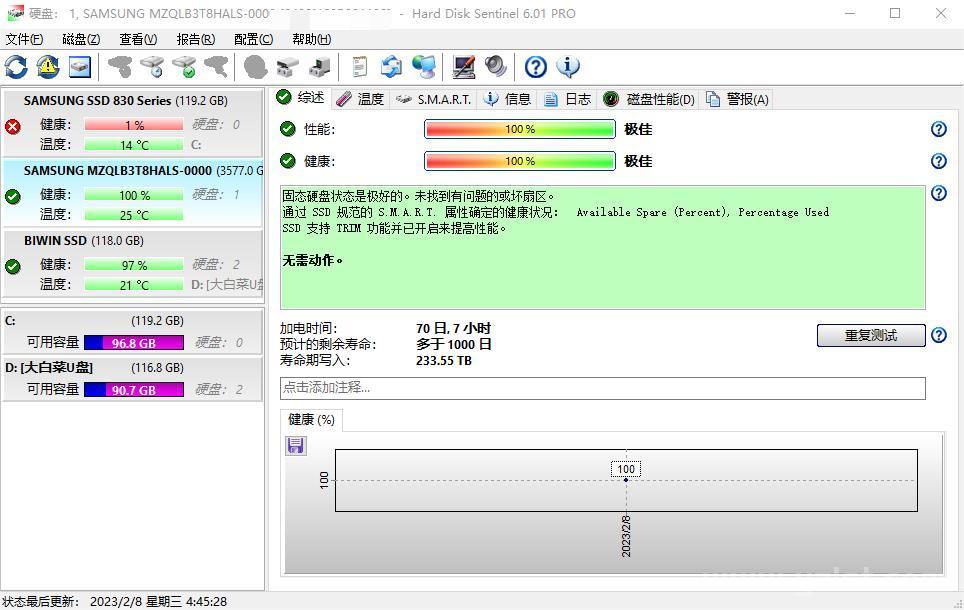964x610 pixels.
Task: Click the 点击添加注释 comment field
Action: pyautogui.click(x=602, y=388)
